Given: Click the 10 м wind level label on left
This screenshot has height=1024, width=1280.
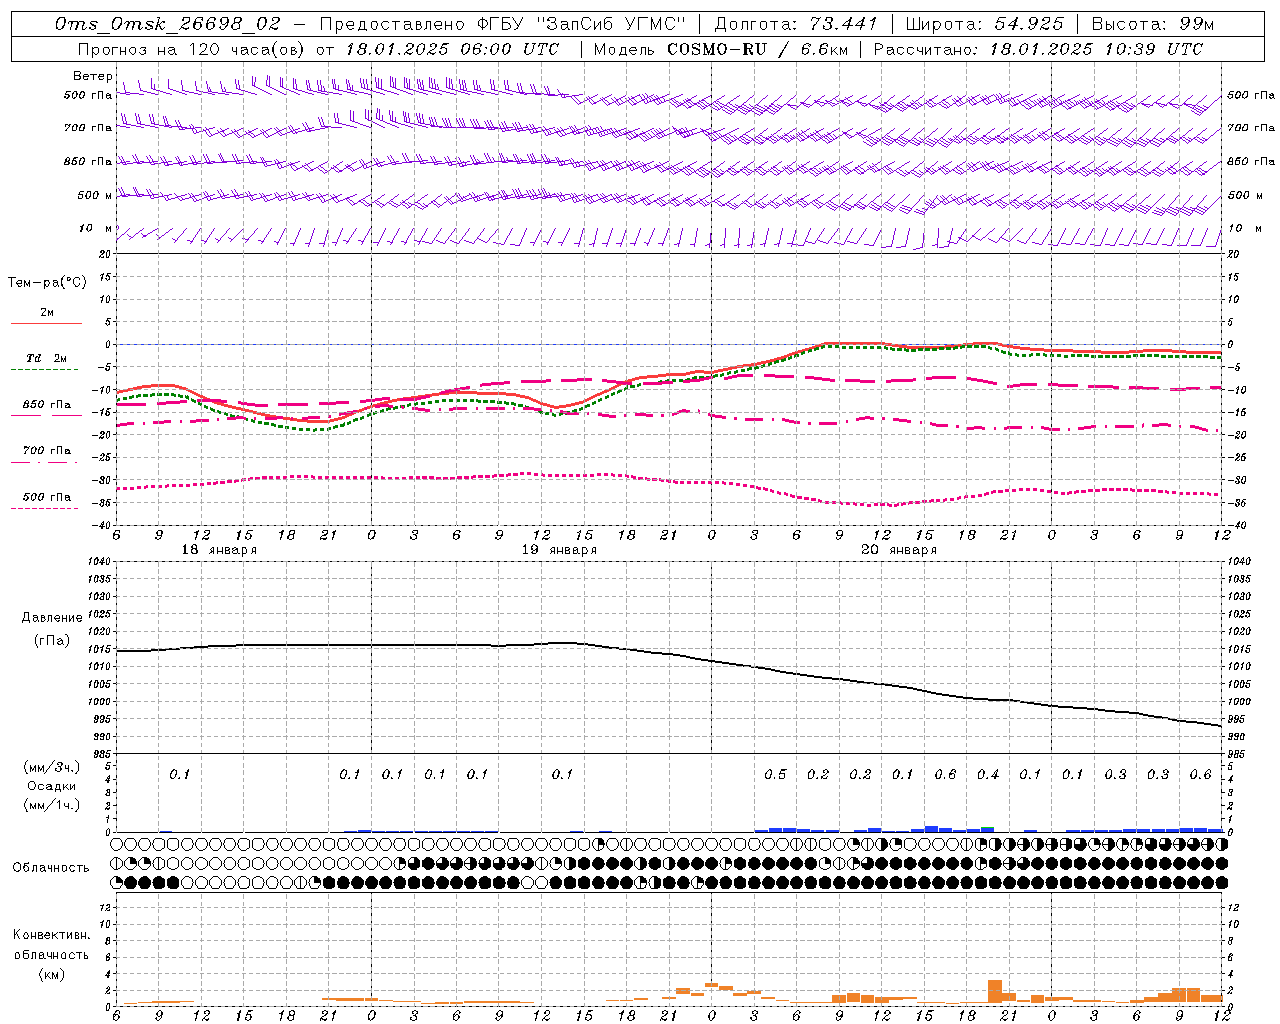Looking at the screenshot, I should pyautogui.click(x=95, y=229).
